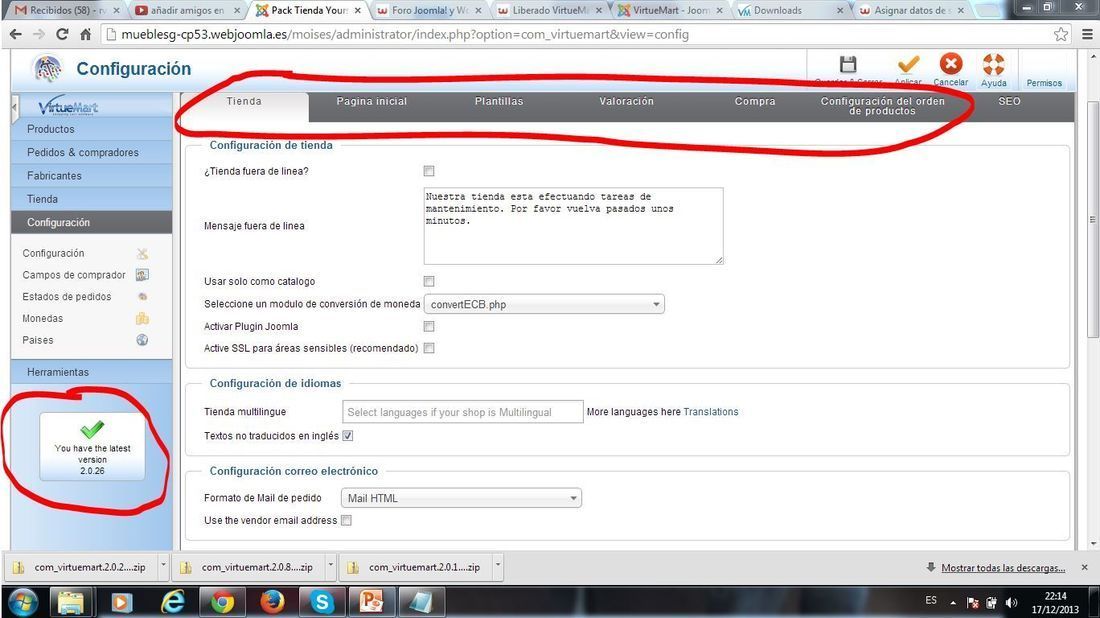
Task: Click the page vertical scrollbar
Action: [x=1092, y=220]
